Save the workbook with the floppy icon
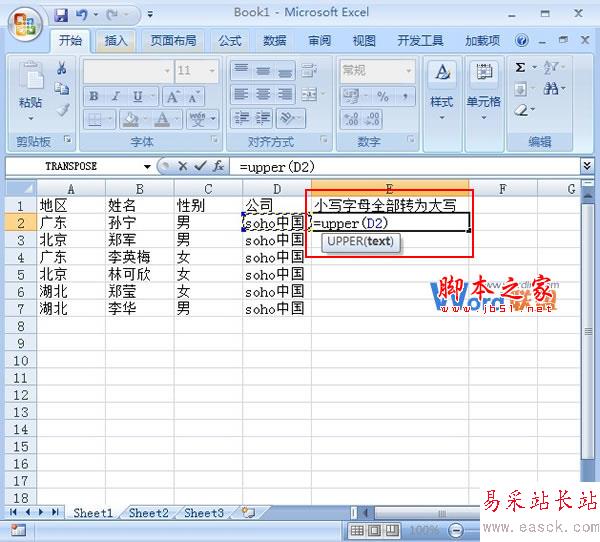600x542 pixels. [x=61, y=15]
